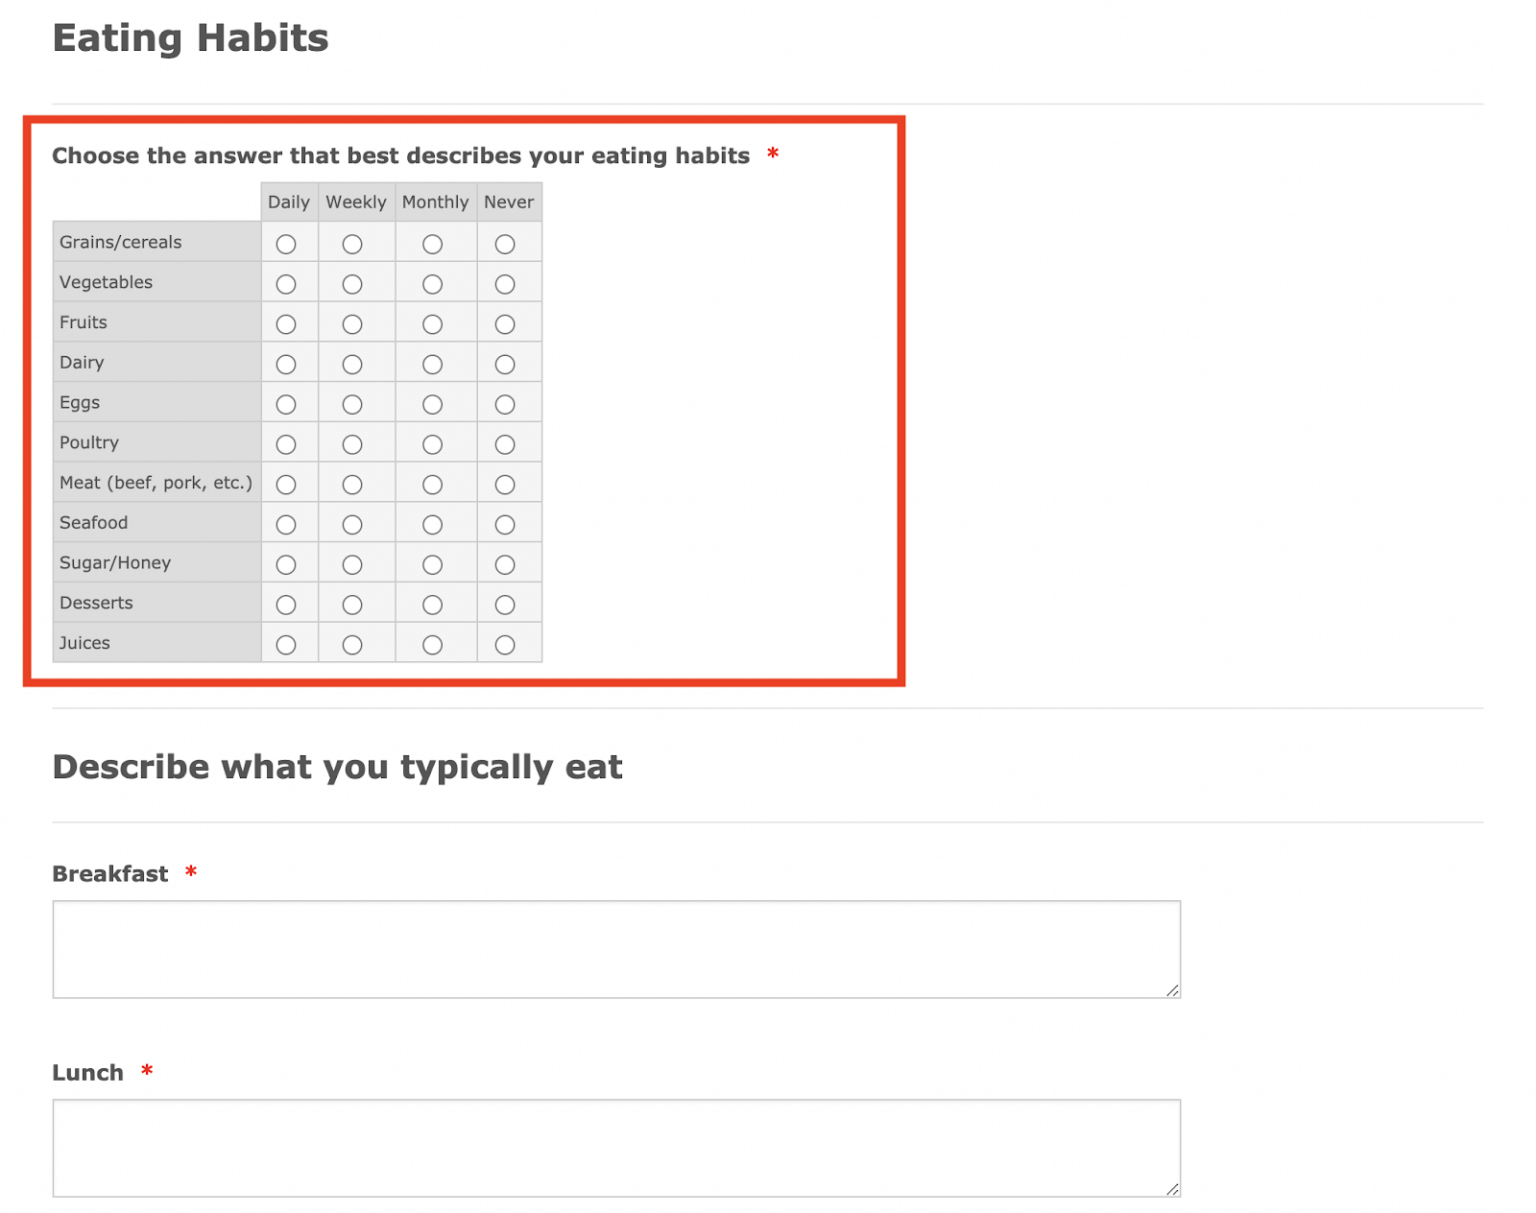The height and width of the screenshot is (1213, 1536).
Task: Click inside the Breakfast text area
Action: [616, 949]
